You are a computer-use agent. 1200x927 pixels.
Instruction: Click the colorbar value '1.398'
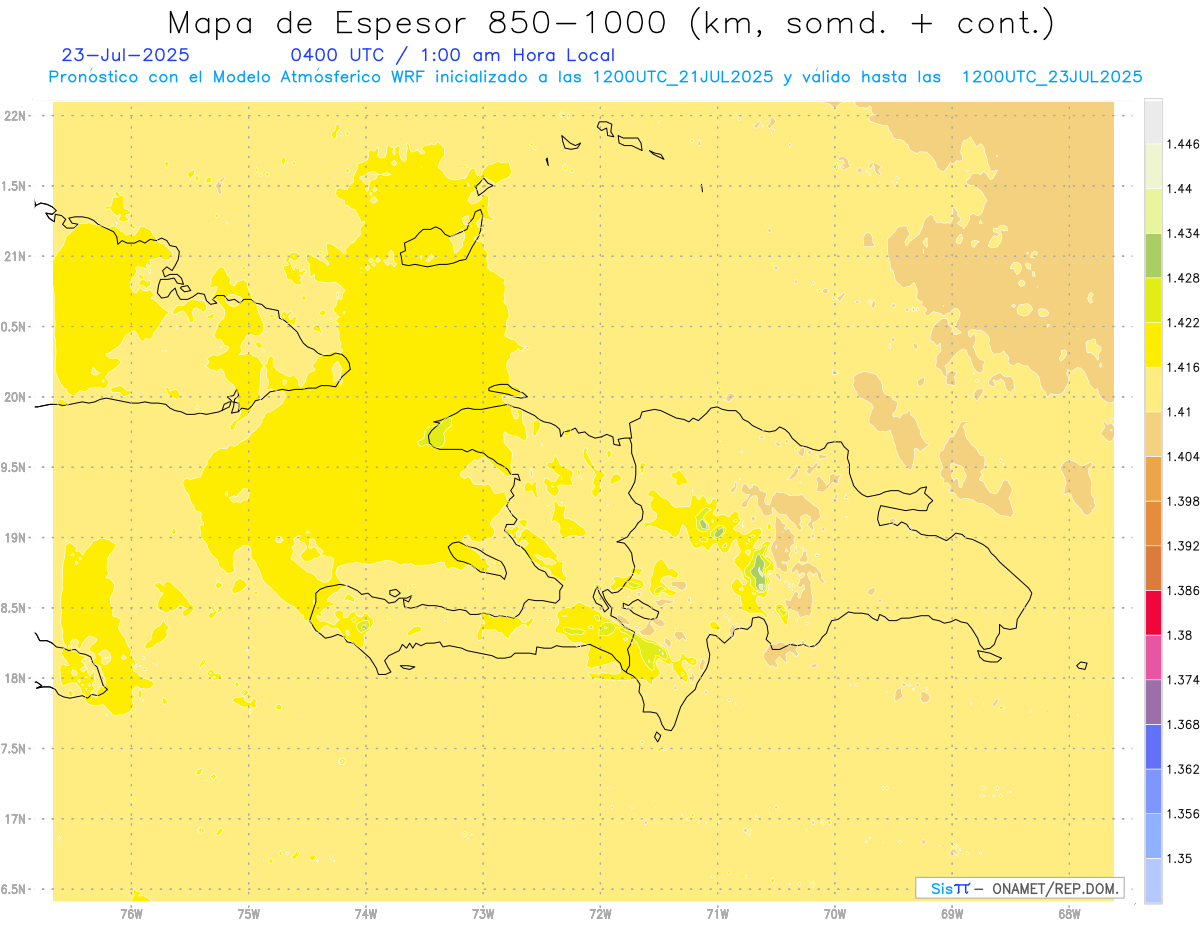tap(1182, 501)
